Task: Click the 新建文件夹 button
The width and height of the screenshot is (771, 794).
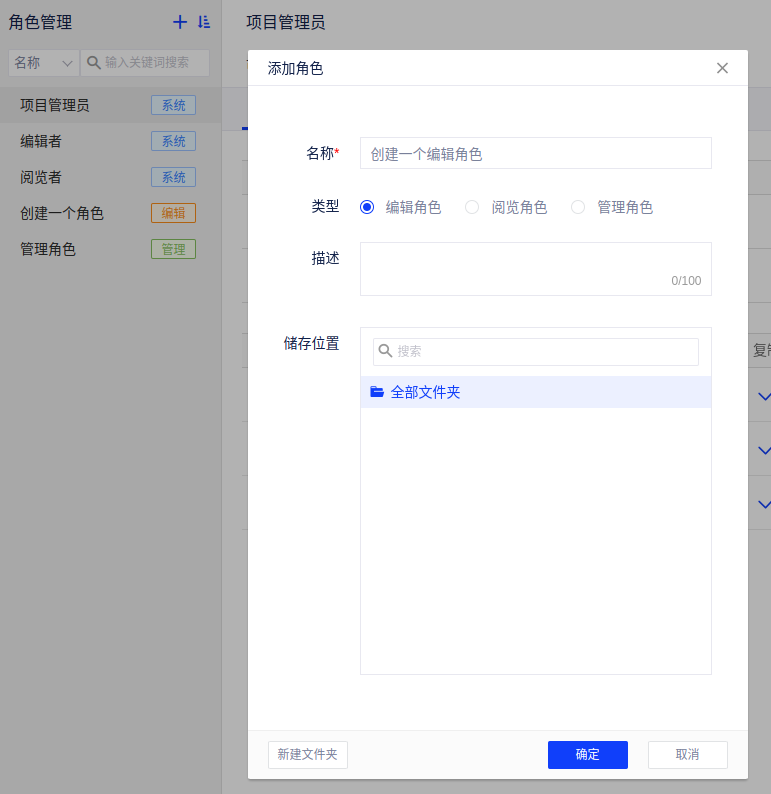Action: [307, 754]
